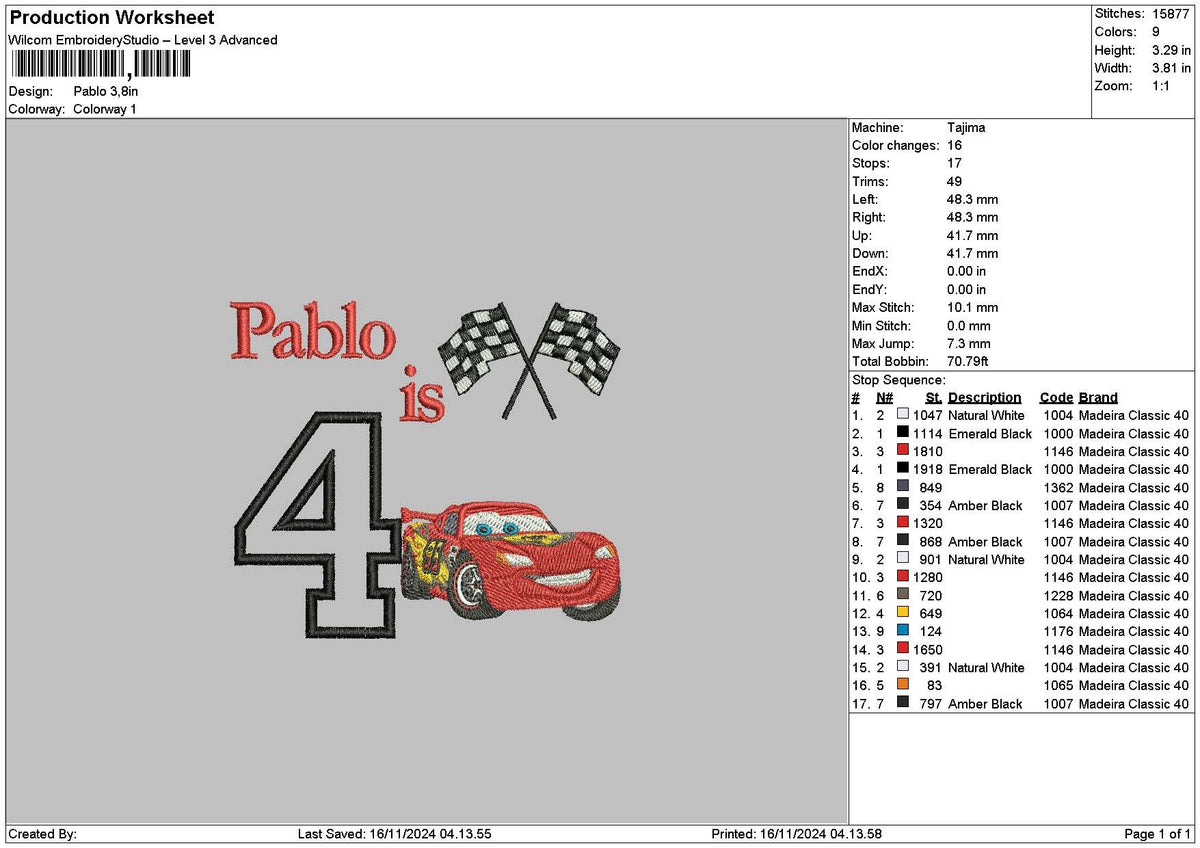
Task: Click the black swatch in stop row 2
Action: pos(903,432)
